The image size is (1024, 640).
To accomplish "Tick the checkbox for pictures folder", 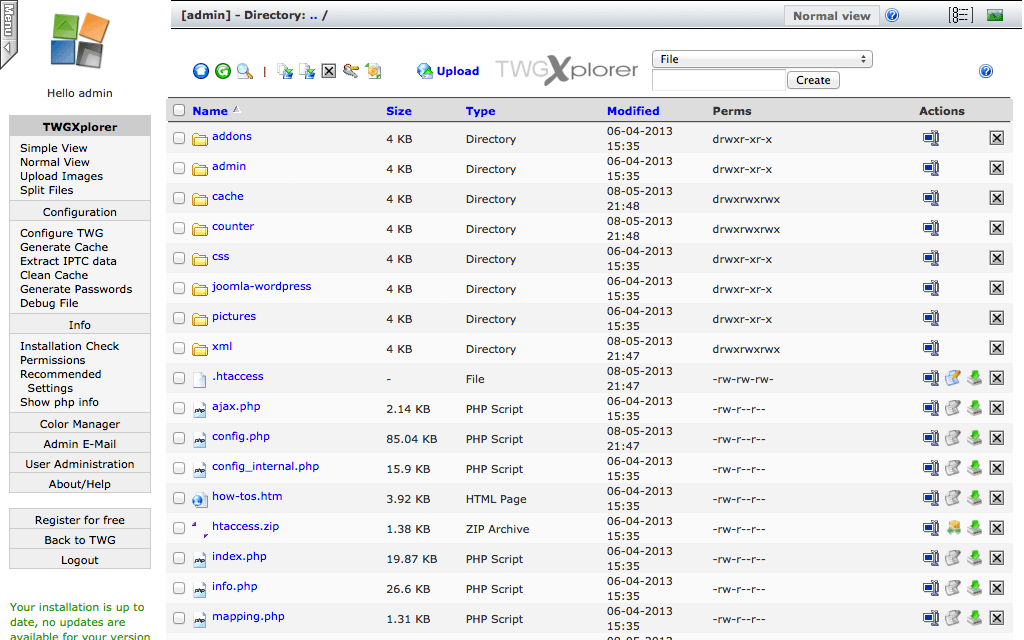I will (x=179, y=318).
